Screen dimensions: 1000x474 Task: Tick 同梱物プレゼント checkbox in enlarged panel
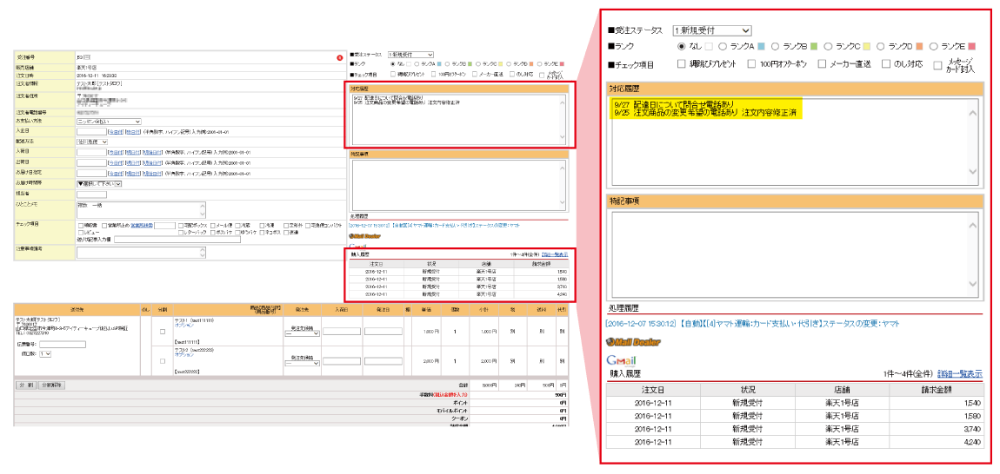[682, 64]
